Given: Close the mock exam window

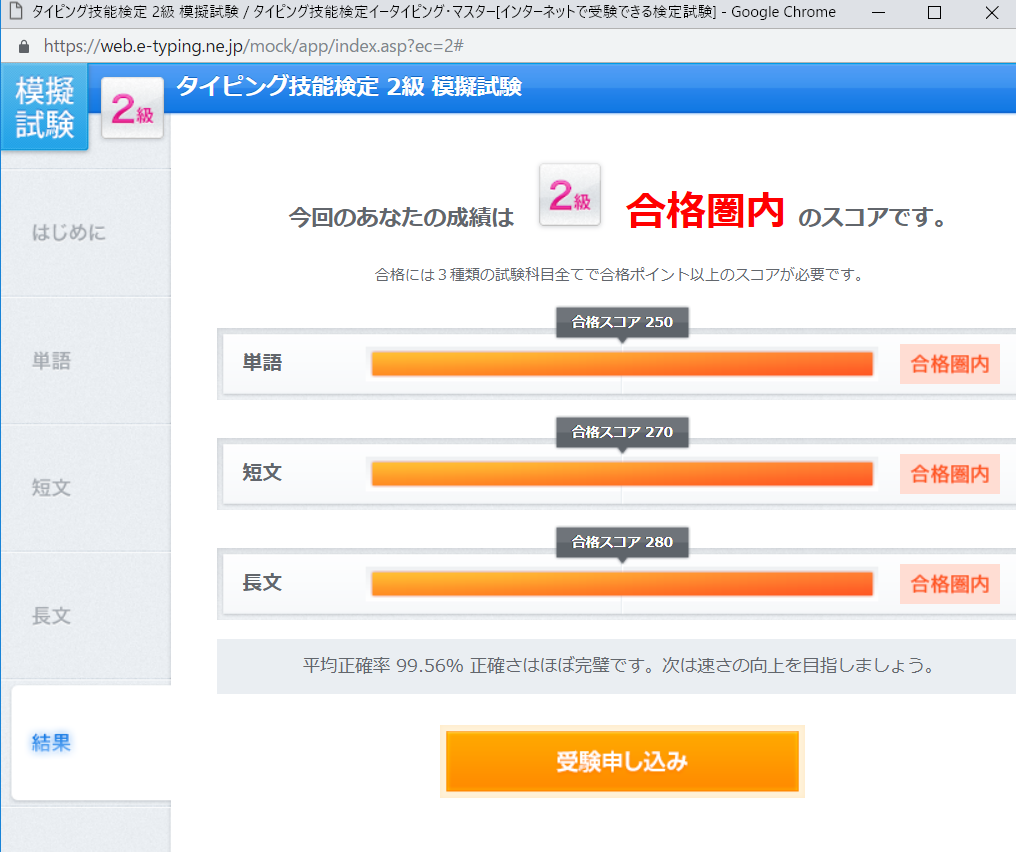Looking at the screenshot, I should pyautogui.click(x=990, y=13).
